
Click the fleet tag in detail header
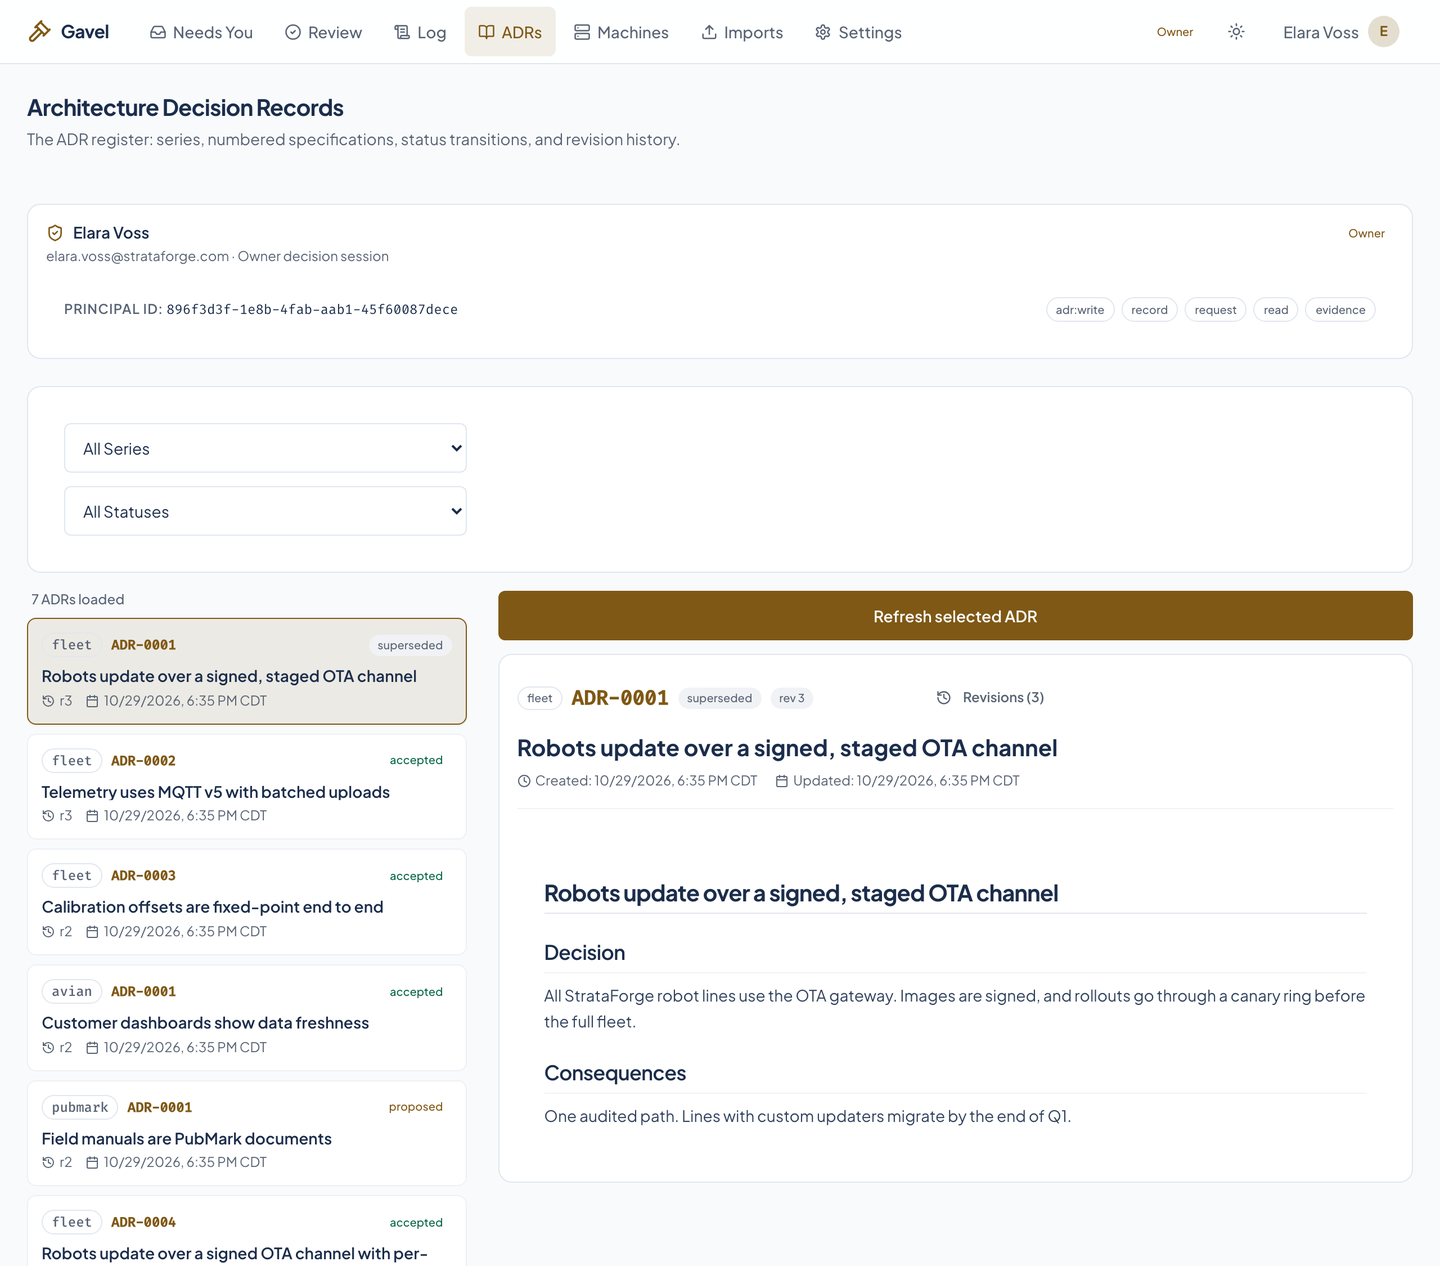[540, 698]
